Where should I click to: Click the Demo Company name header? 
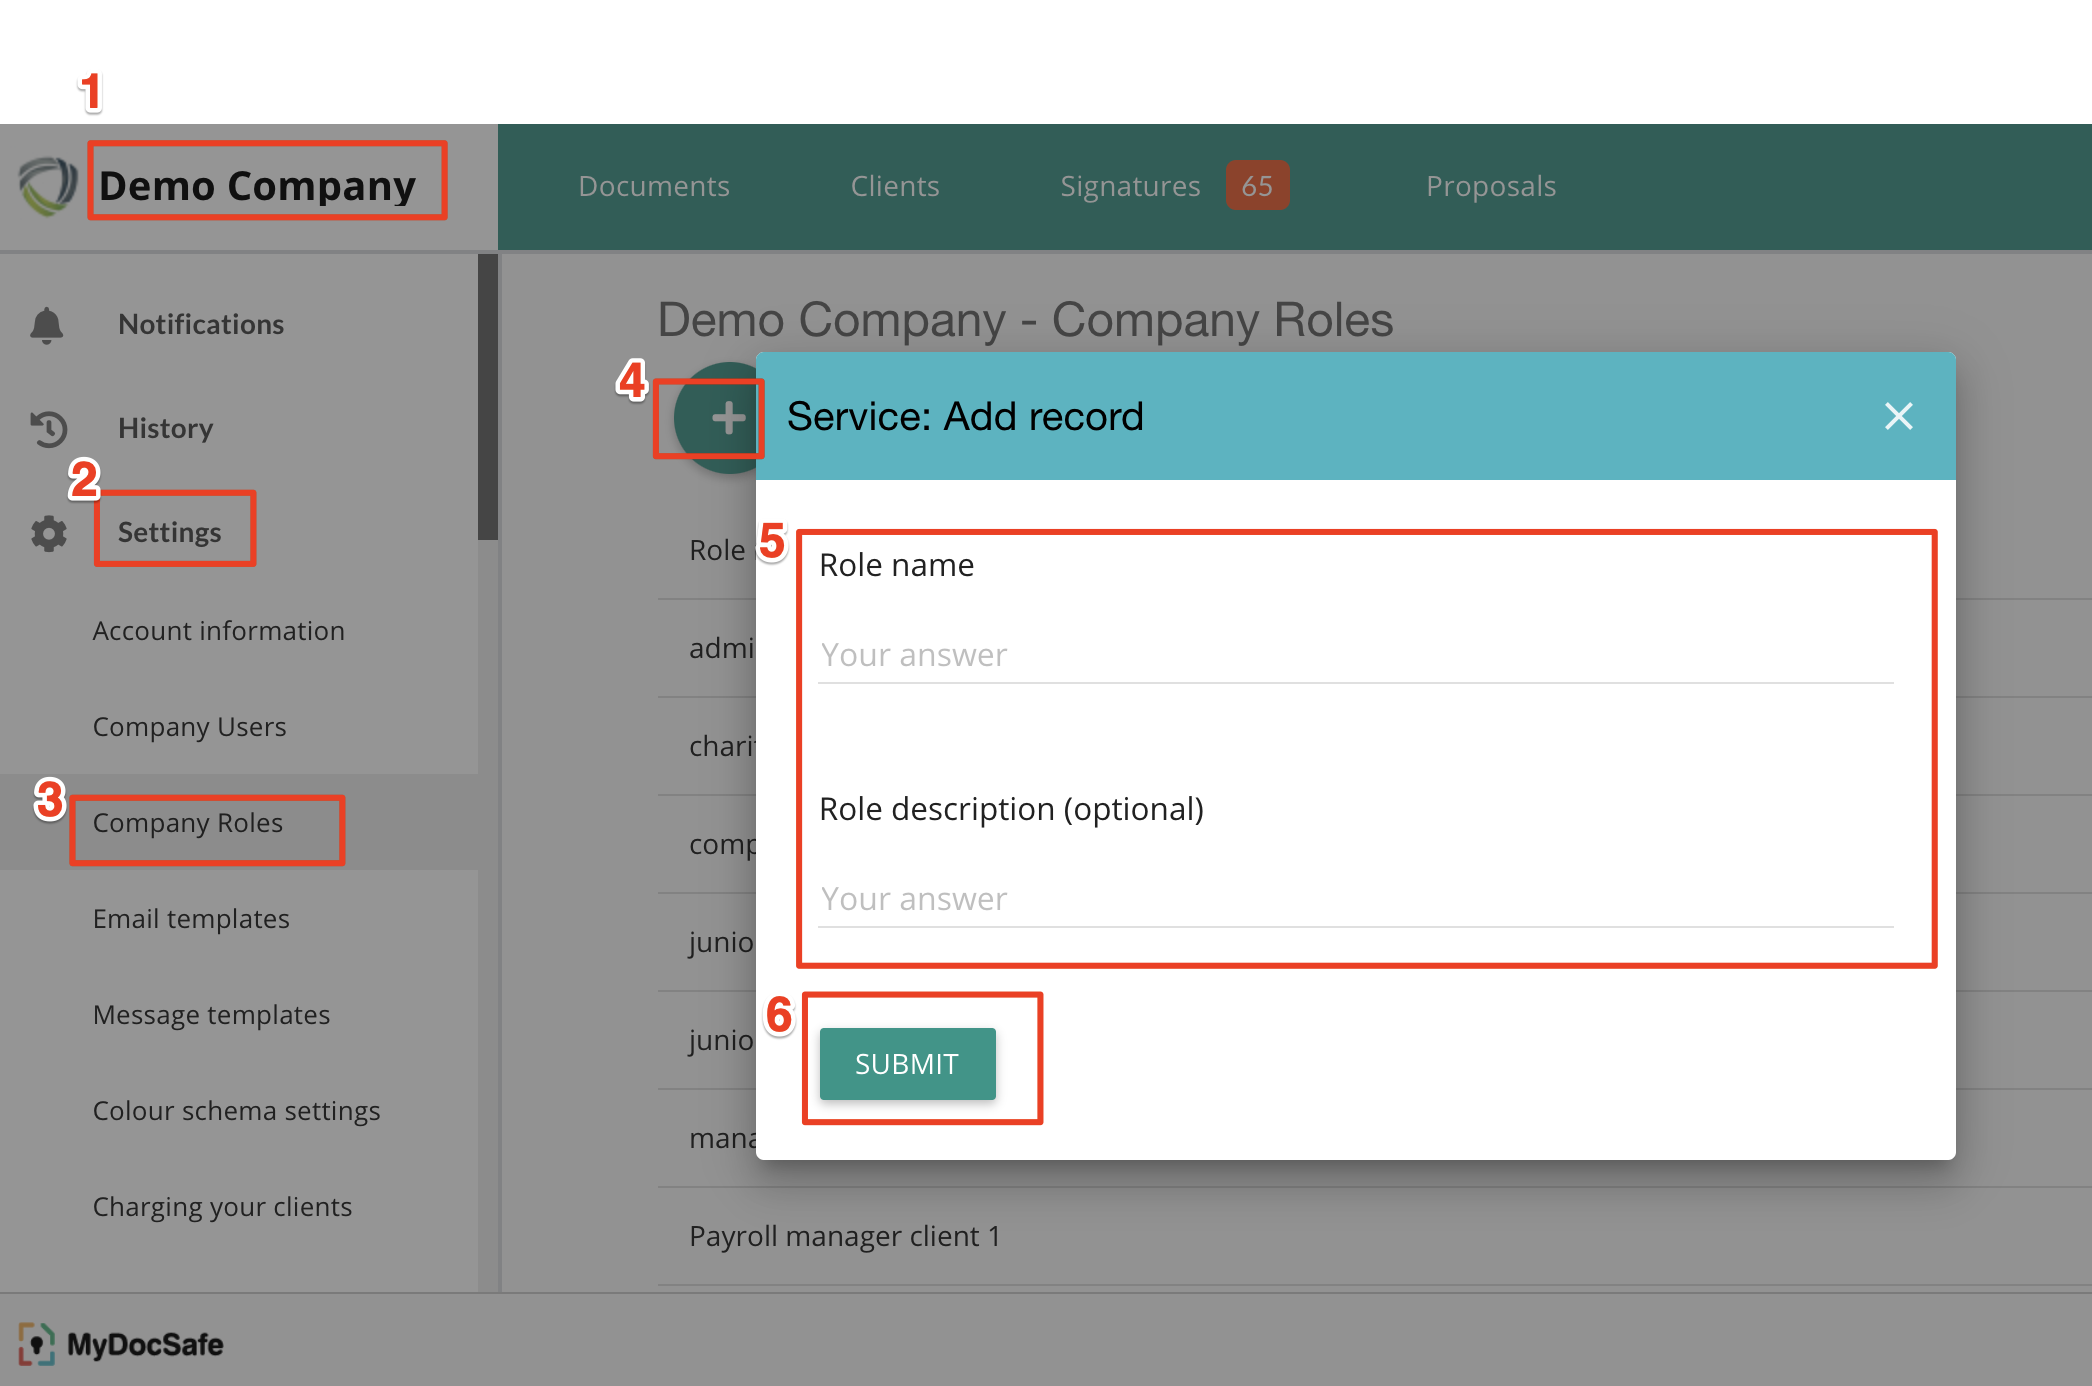[x=258, y=186]
